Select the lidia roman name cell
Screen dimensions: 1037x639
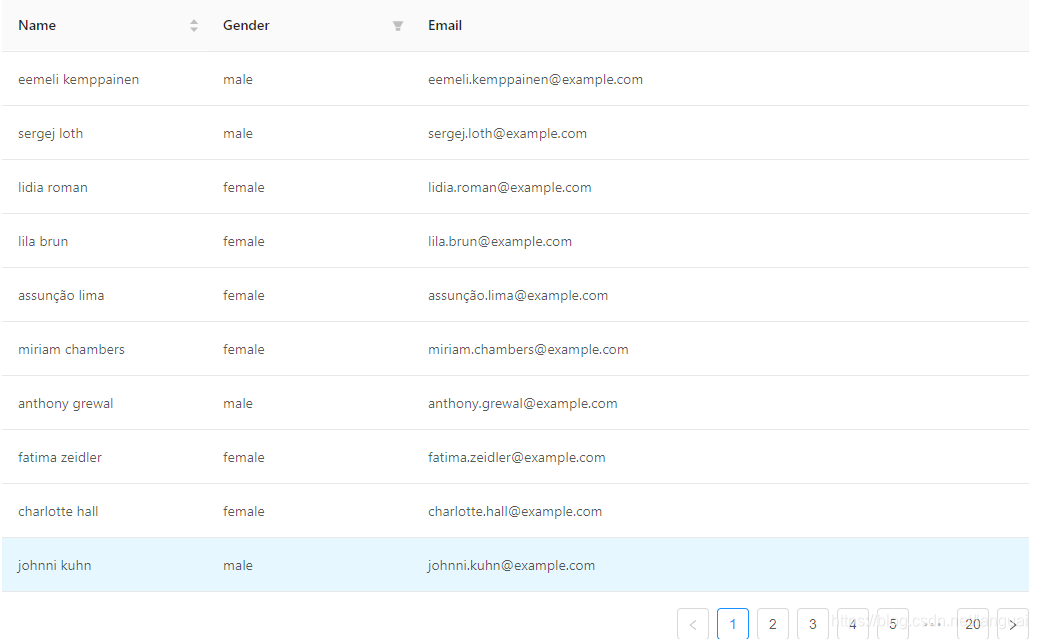coord(53,187)
